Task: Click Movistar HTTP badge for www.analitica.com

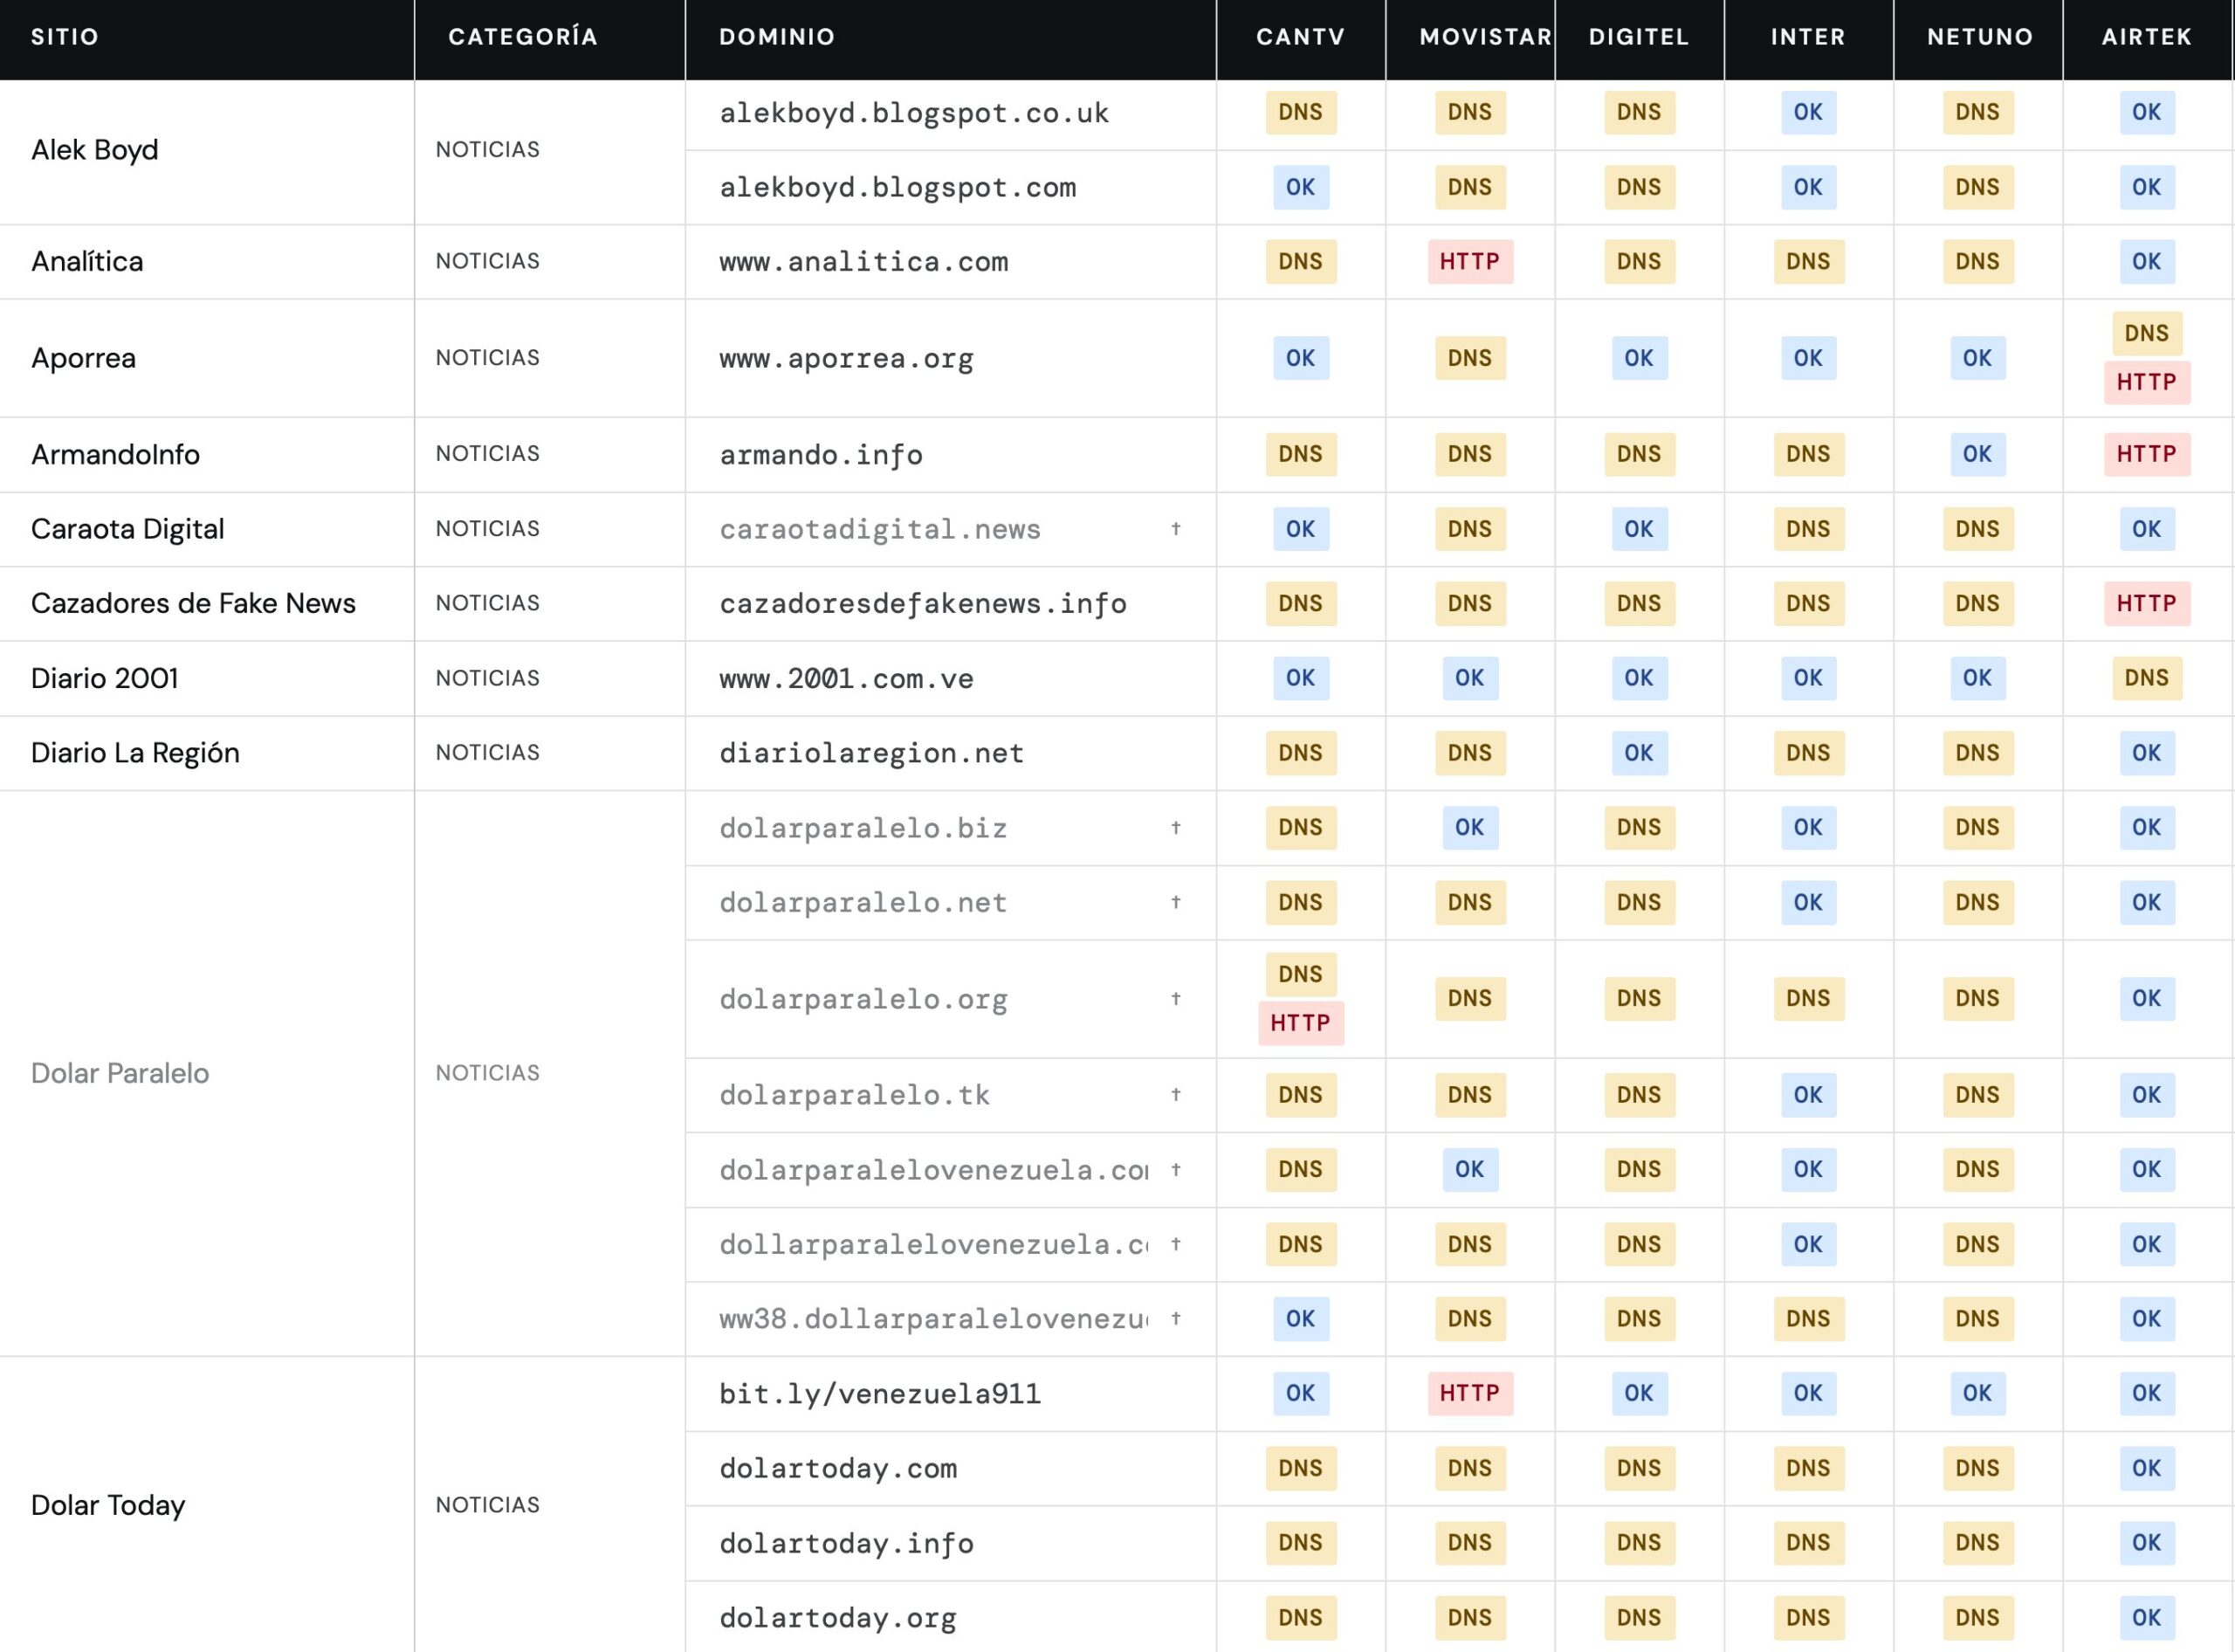Action: 1470,262
